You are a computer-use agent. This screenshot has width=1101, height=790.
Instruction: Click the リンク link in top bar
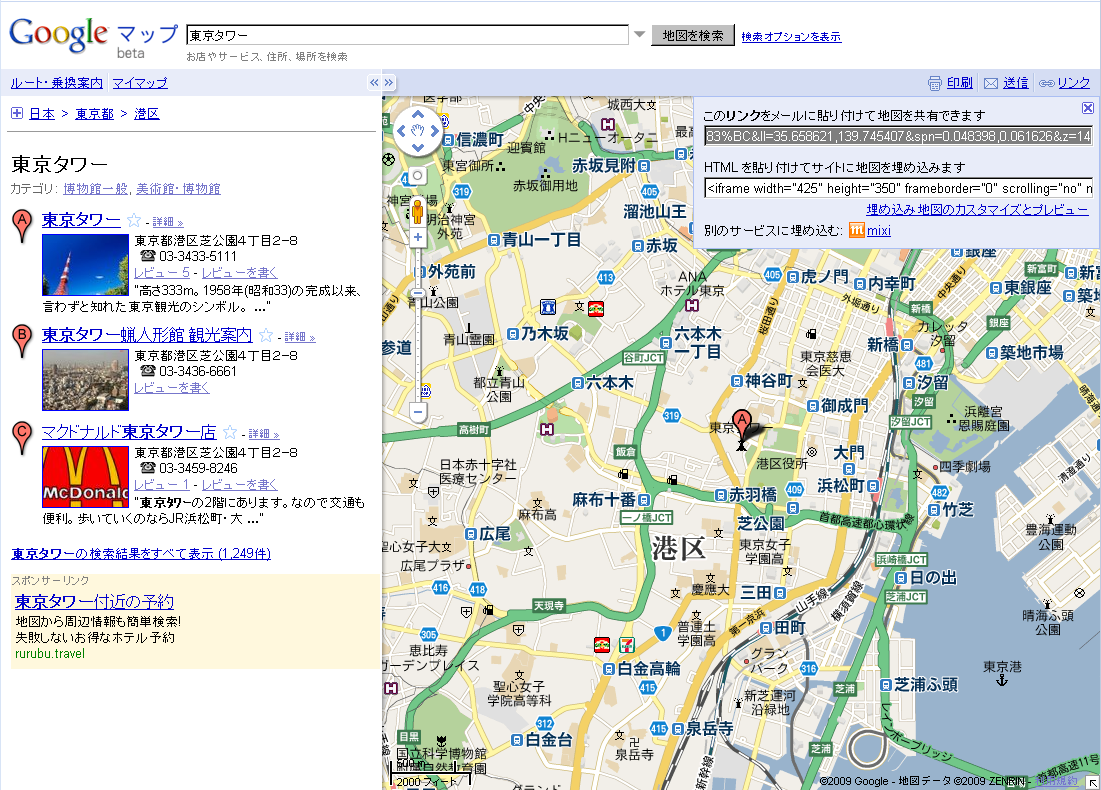pyautogui.click(x=1074, y=83)
